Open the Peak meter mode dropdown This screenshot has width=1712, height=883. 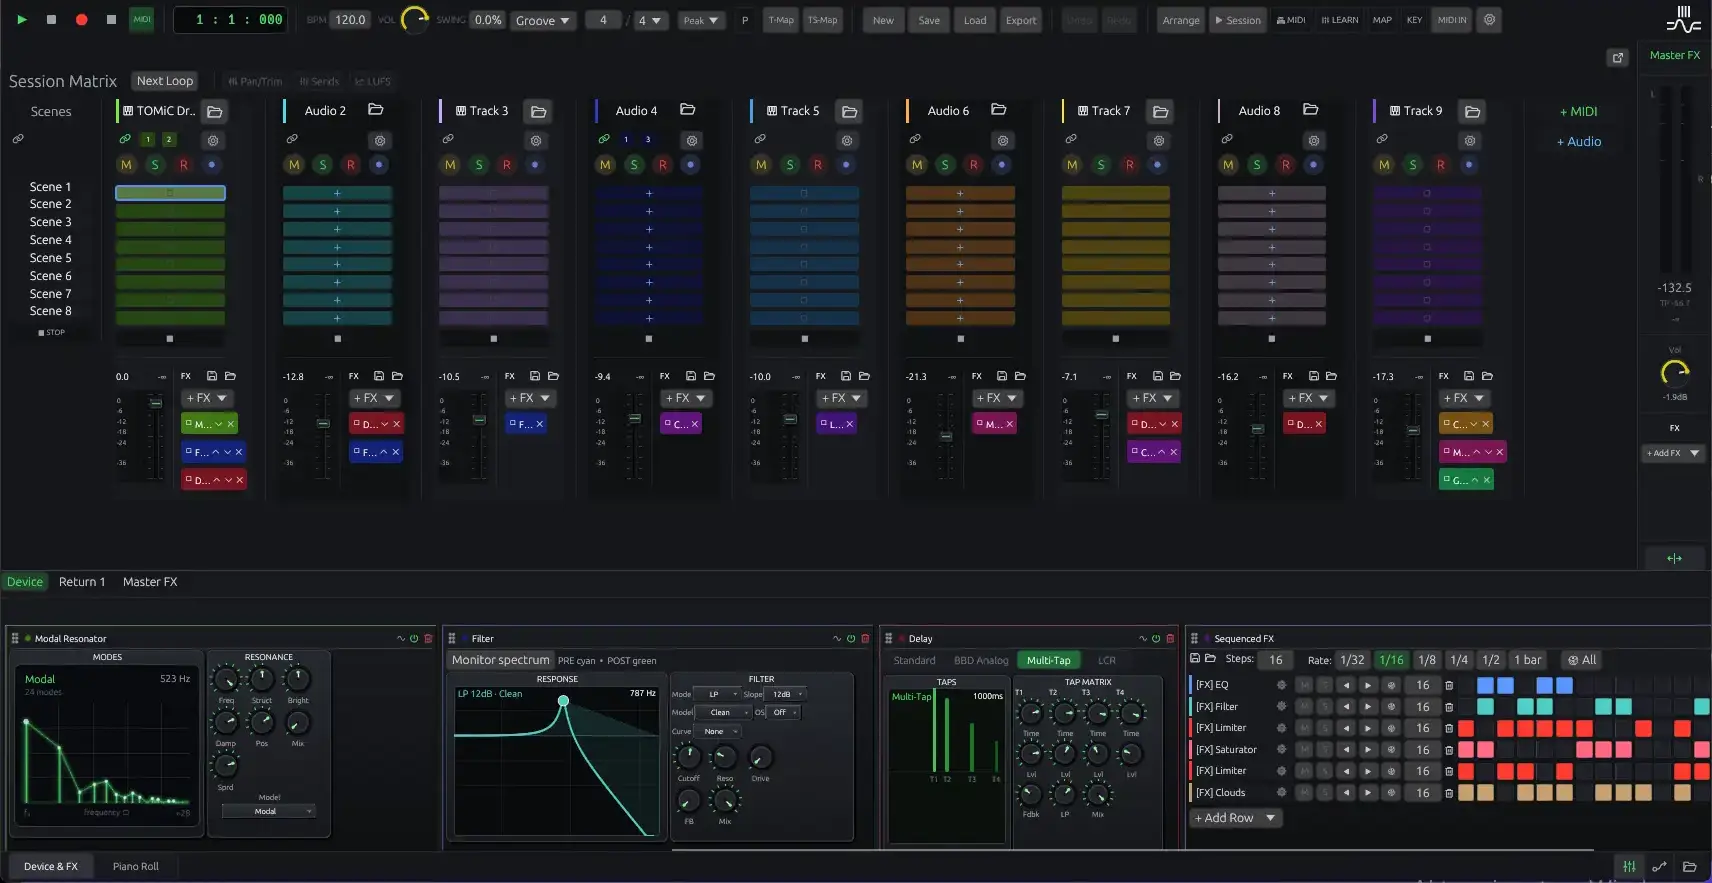point(701,20)
